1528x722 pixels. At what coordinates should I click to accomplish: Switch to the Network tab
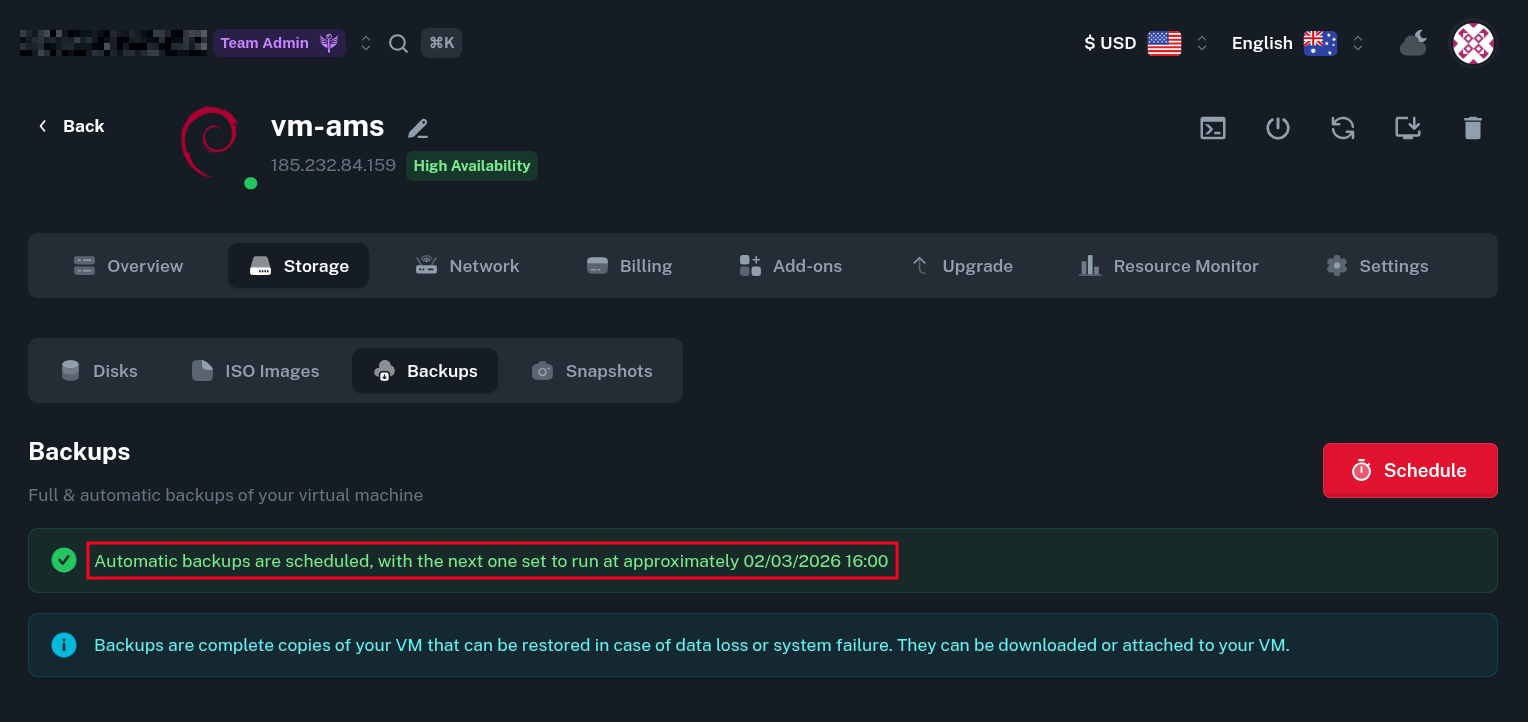pyautogui.click(x=468, y=266)
